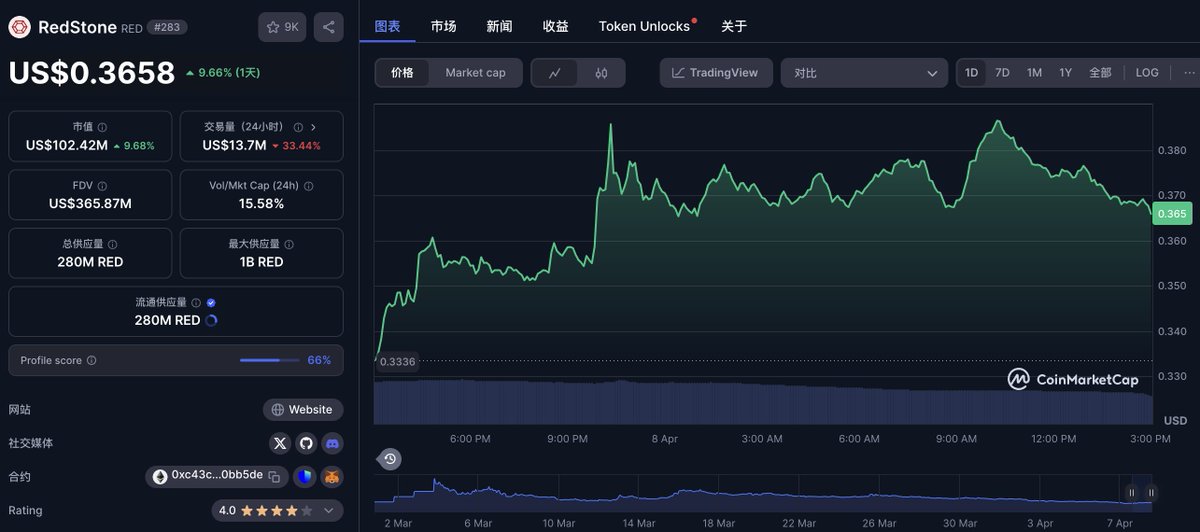
Task: Open 24-hour volume details arrow
Action: point(313,128)
